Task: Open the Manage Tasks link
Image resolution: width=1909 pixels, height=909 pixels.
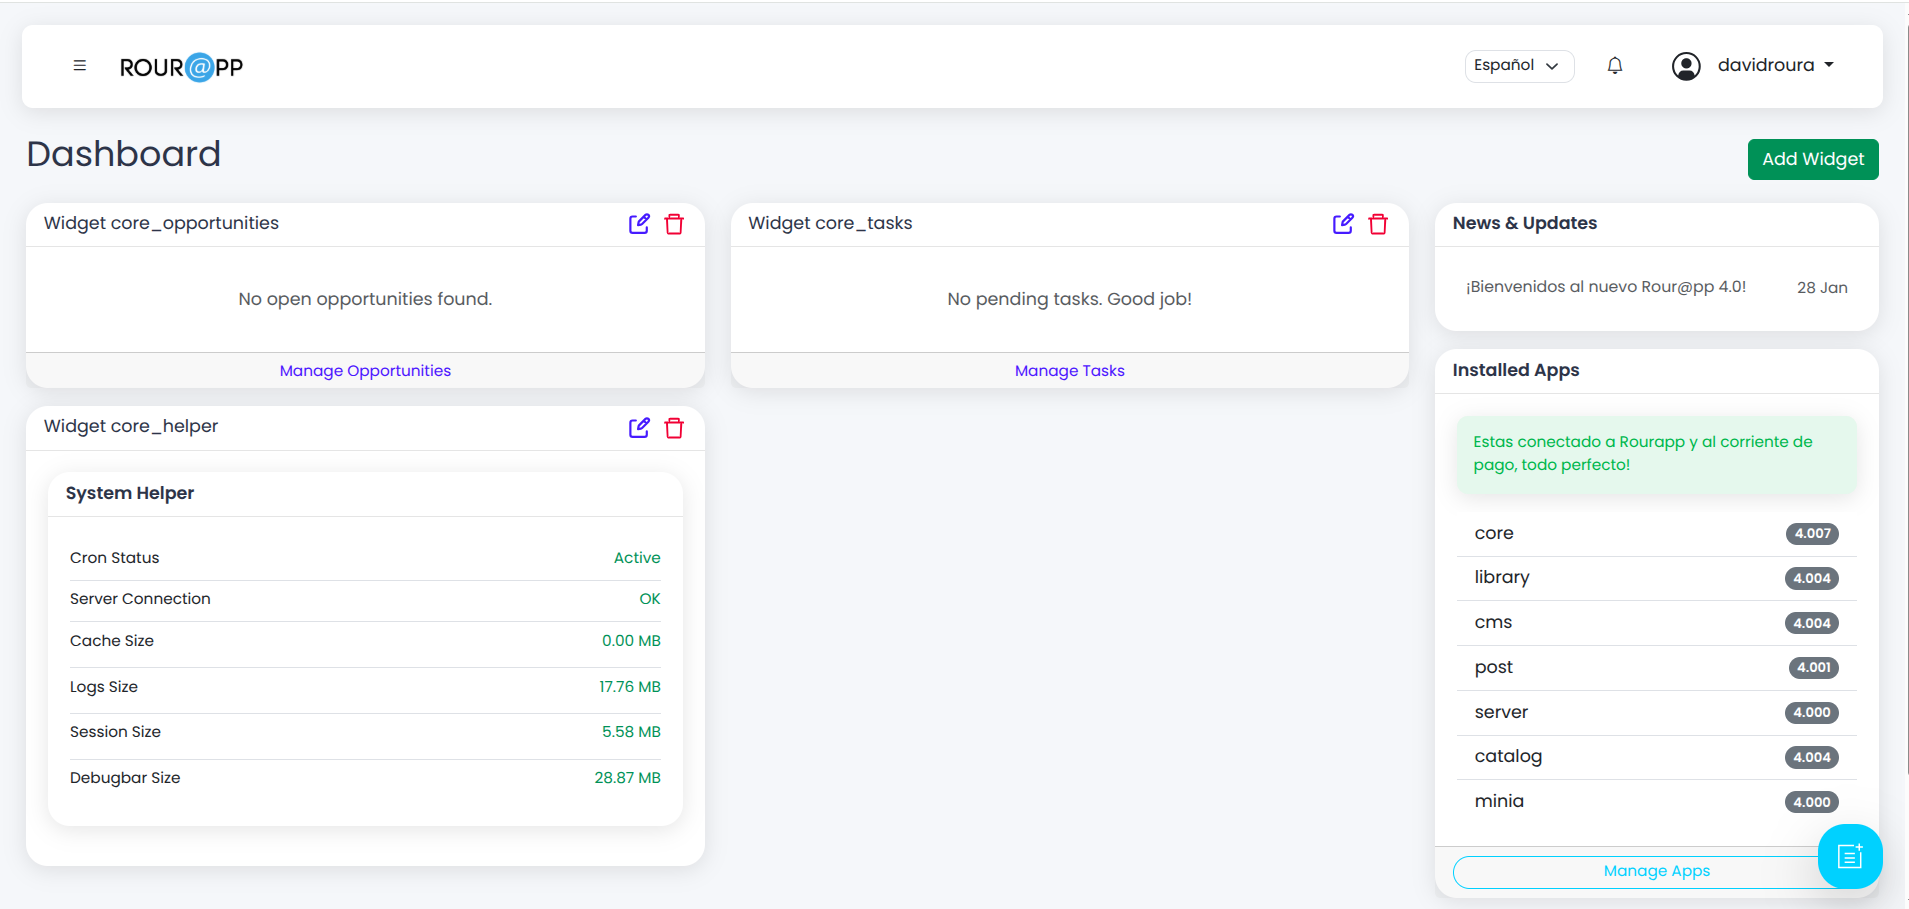Action: point(1069,371)
